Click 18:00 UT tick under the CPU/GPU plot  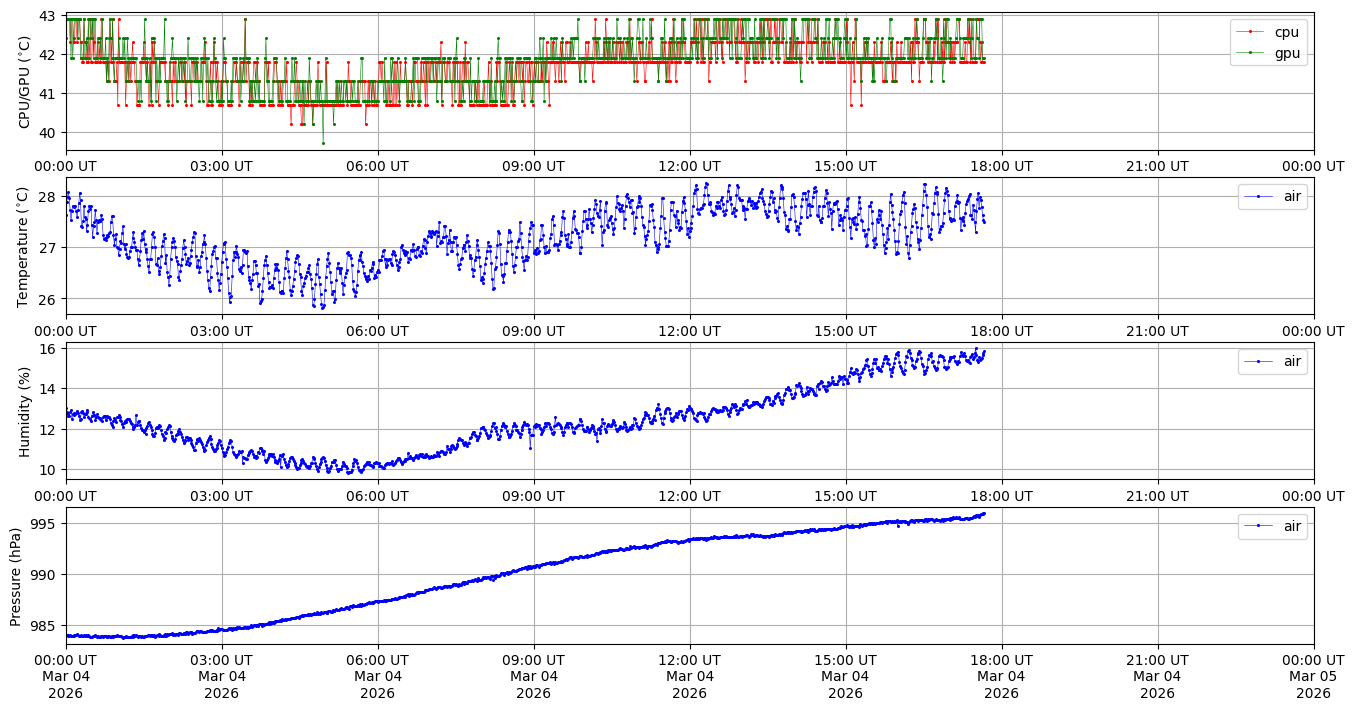point(1001,166)
